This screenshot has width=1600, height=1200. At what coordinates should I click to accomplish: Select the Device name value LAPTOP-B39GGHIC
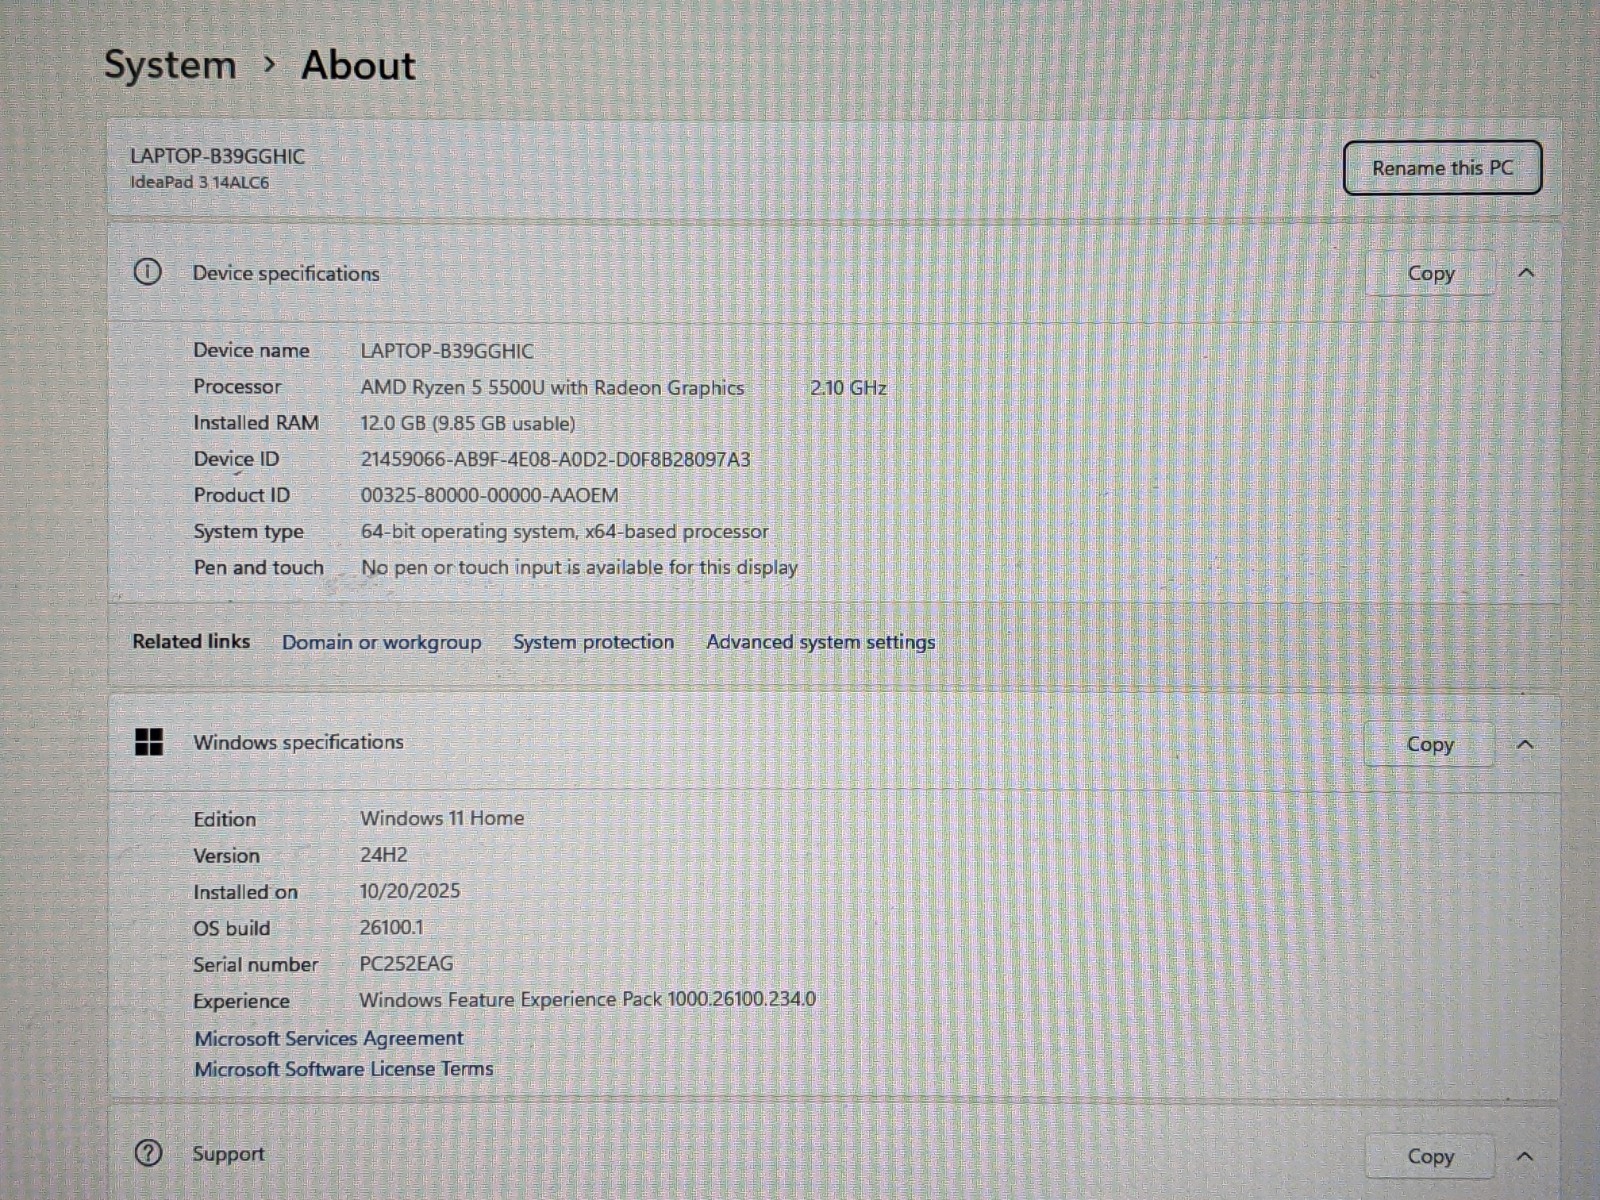pos(447,351)
